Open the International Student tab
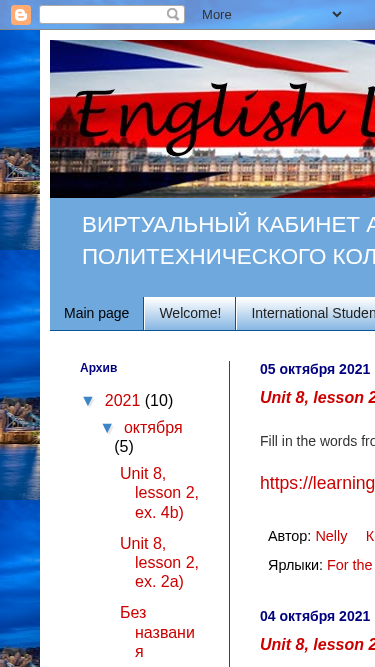 [x=306, y=314]
